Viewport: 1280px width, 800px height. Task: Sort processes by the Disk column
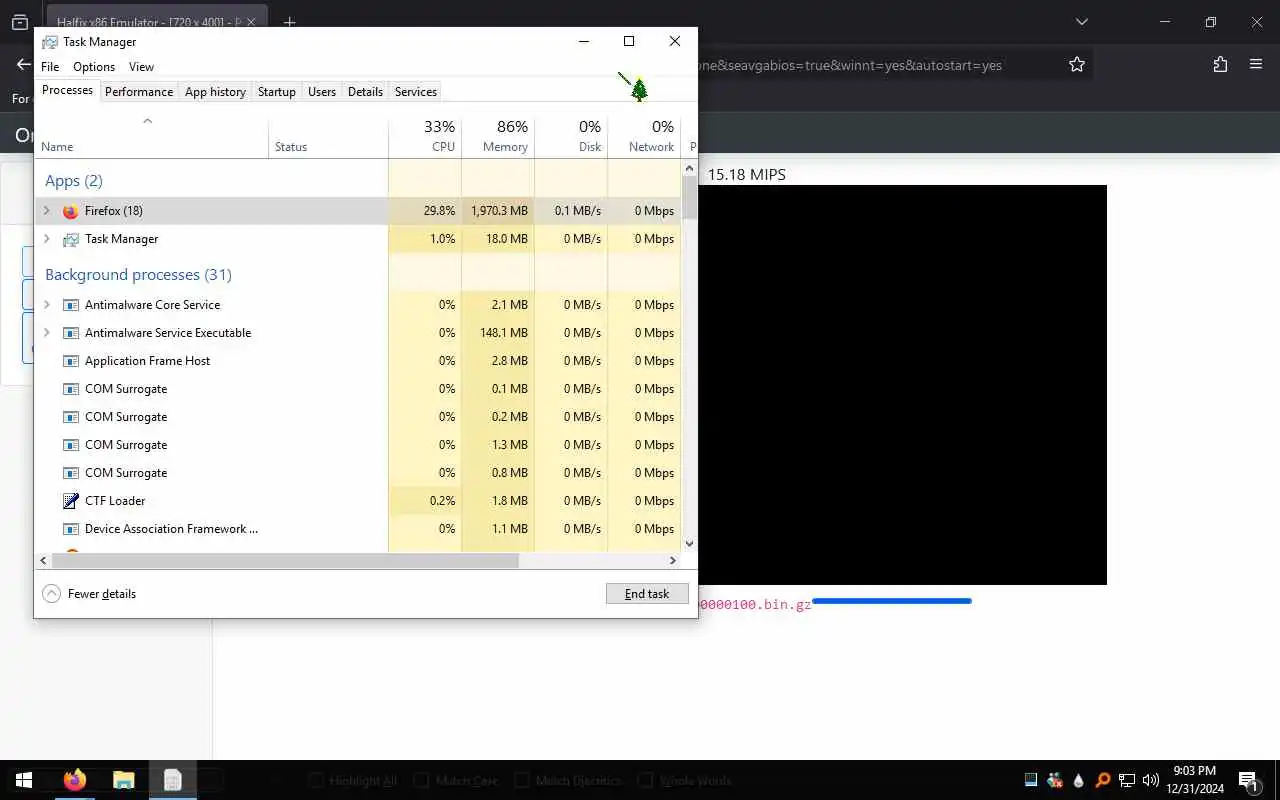pos(571,137)
